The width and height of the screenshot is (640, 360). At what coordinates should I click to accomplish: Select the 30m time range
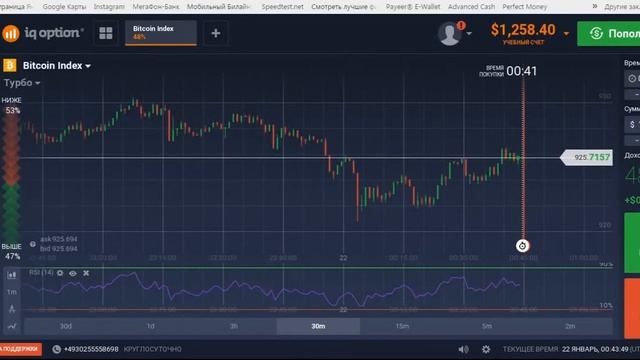pos(318,326)
